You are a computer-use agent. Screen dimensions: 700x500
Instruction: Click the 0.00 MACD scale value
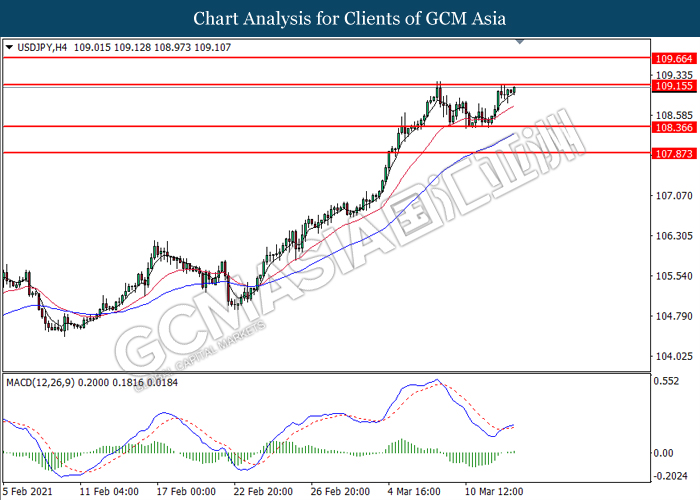tap(663, 453)
